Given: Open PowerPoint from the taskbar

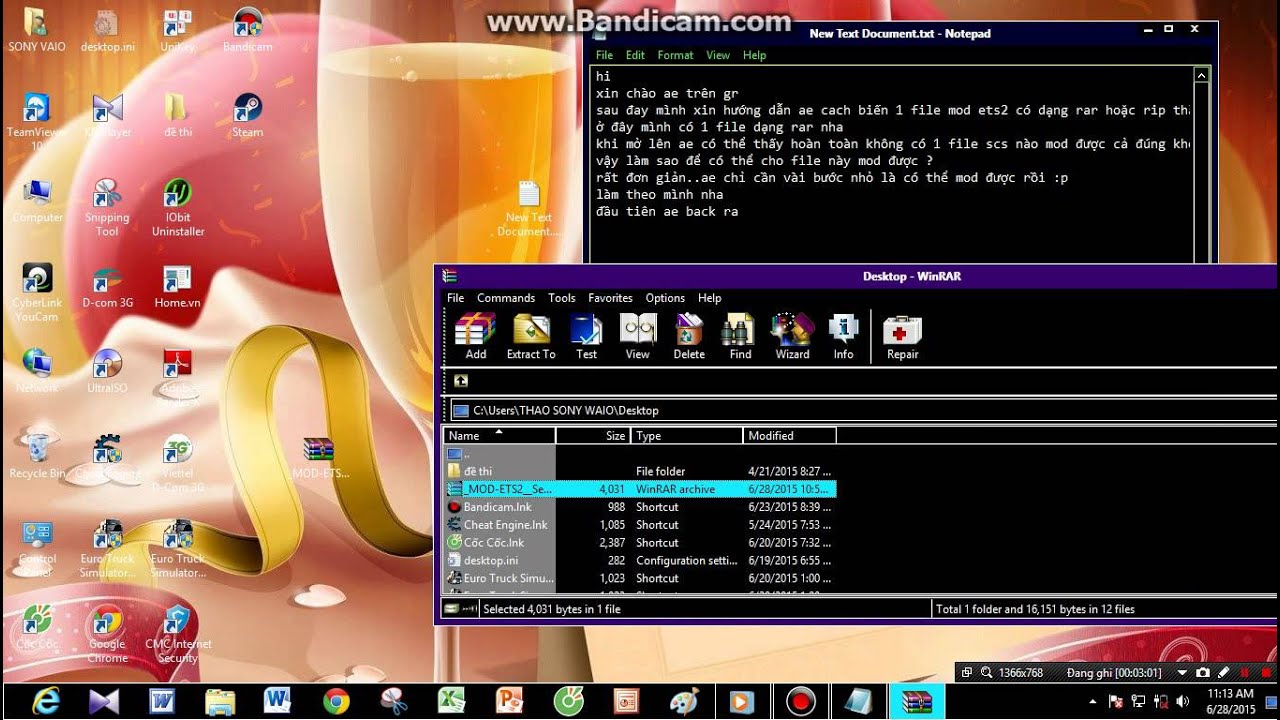Looking at the screenshot, I should (x=510, y=701).
